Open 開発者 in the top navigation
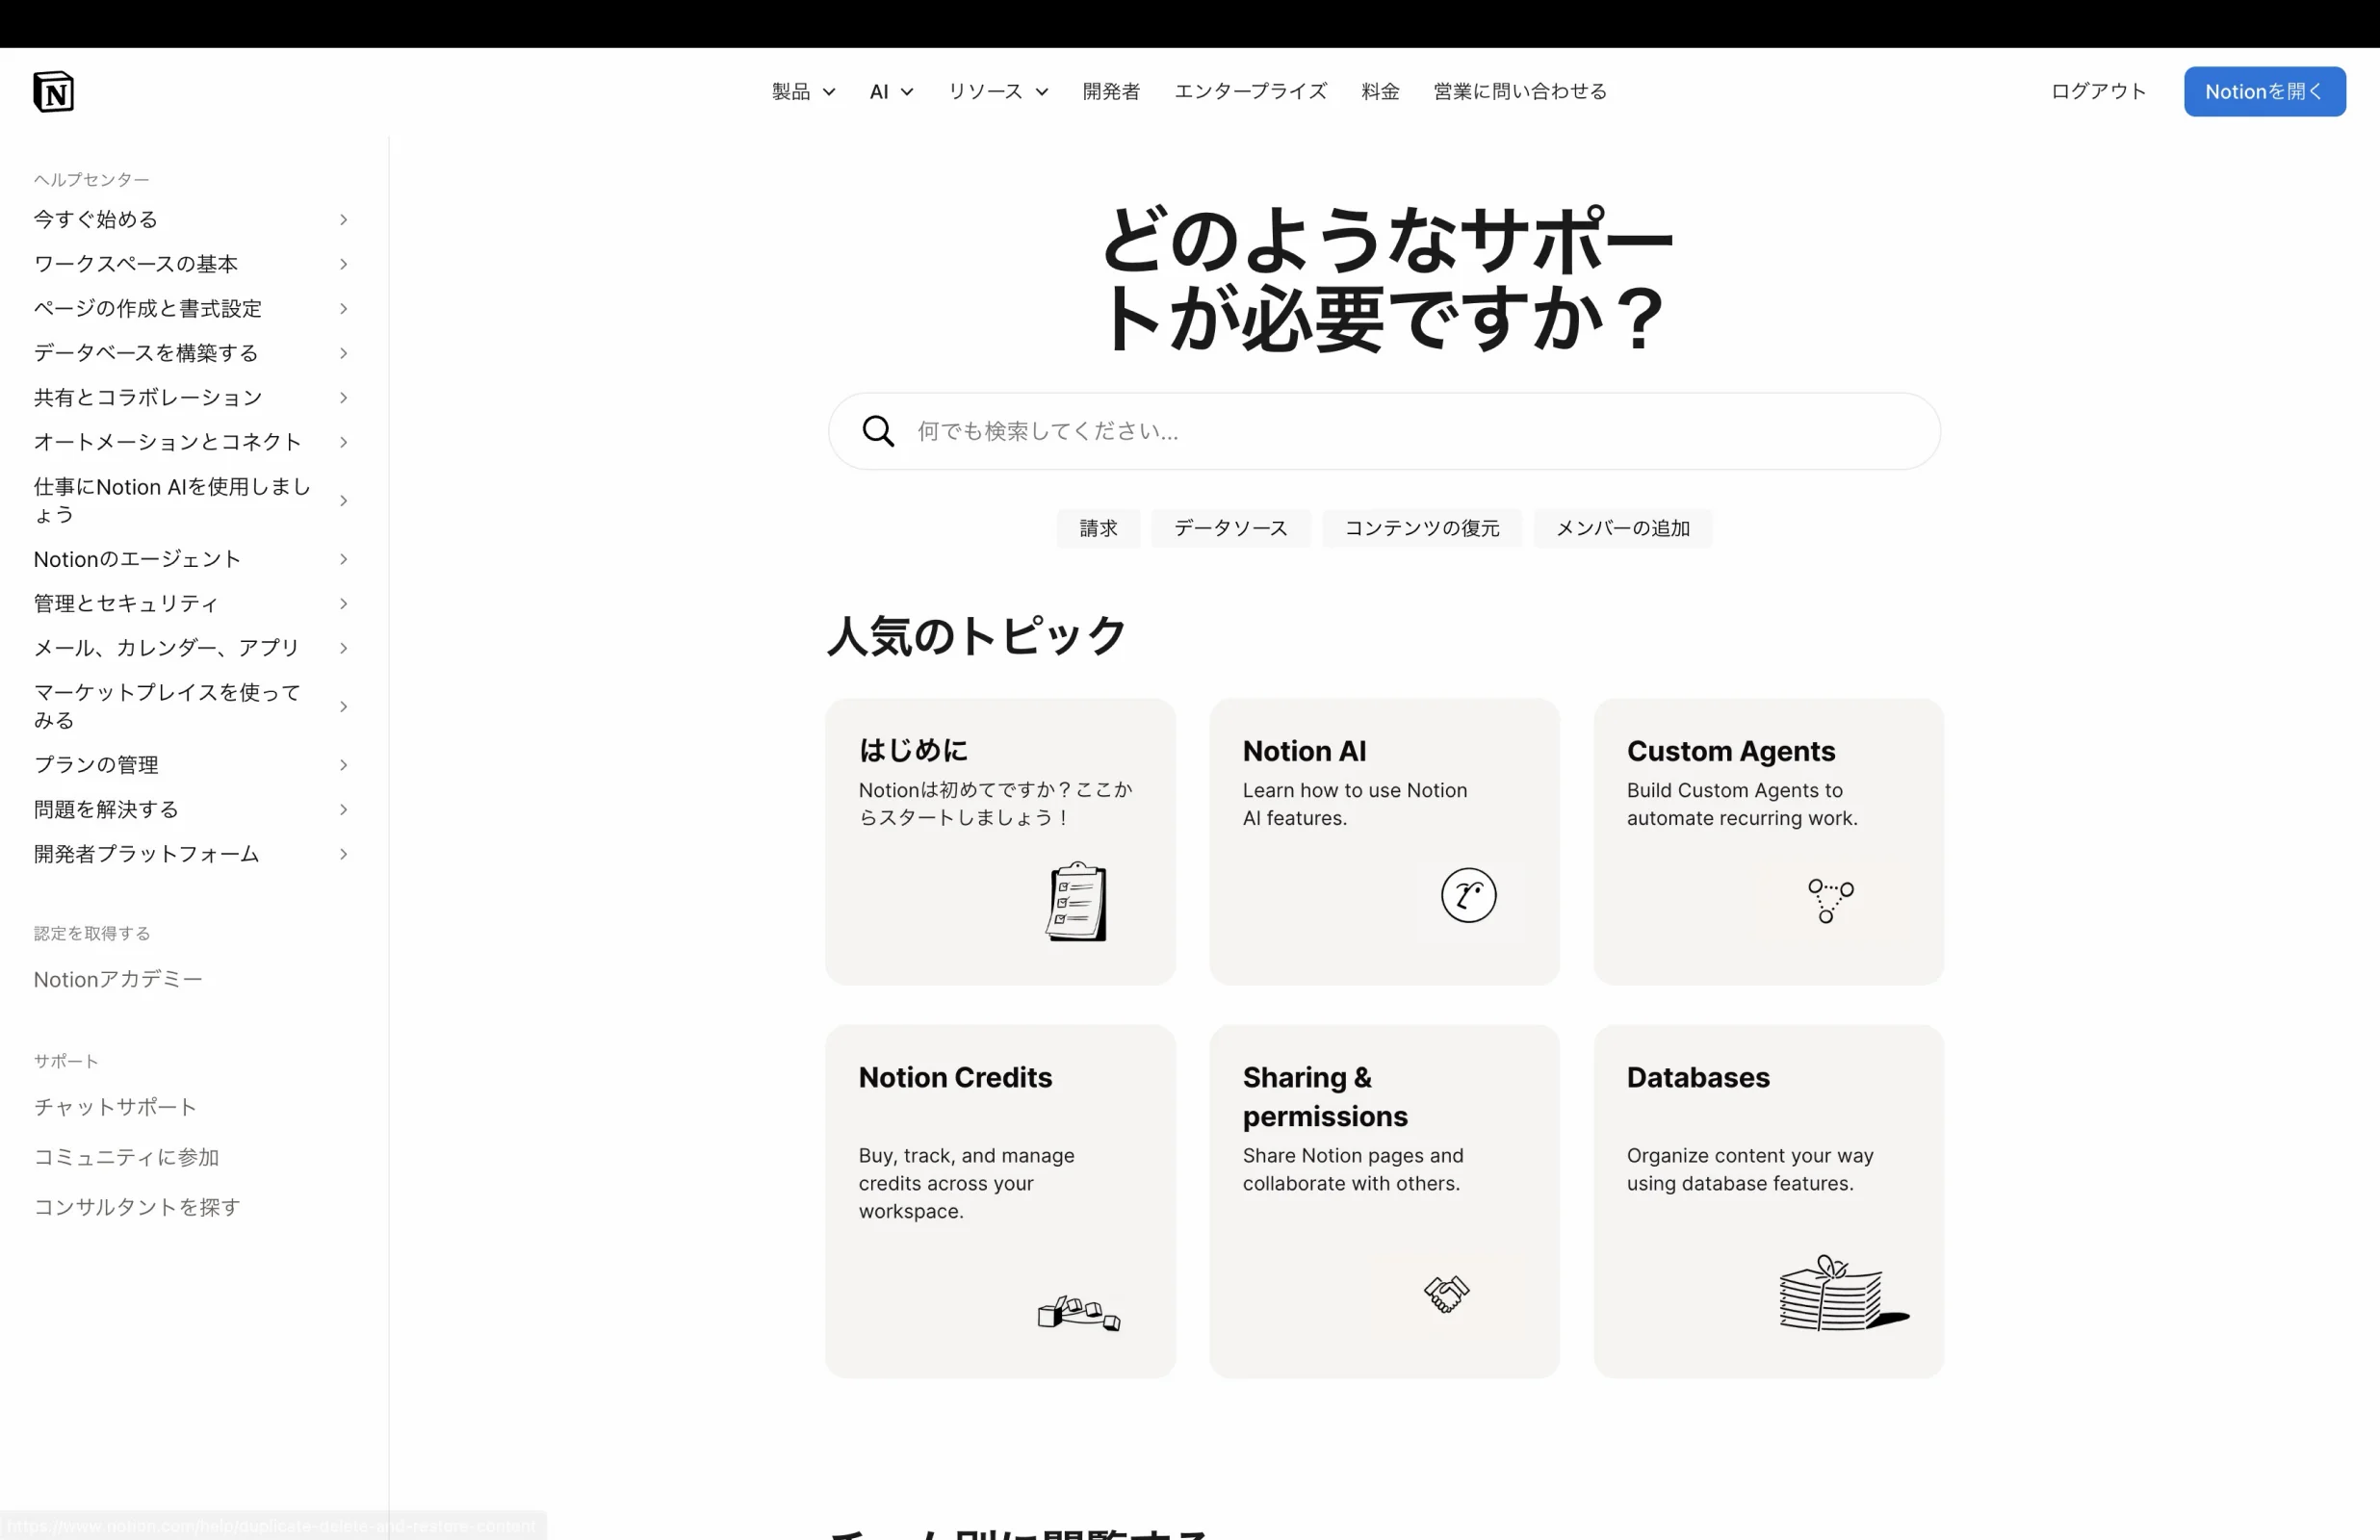 [x=1111, y=91]
